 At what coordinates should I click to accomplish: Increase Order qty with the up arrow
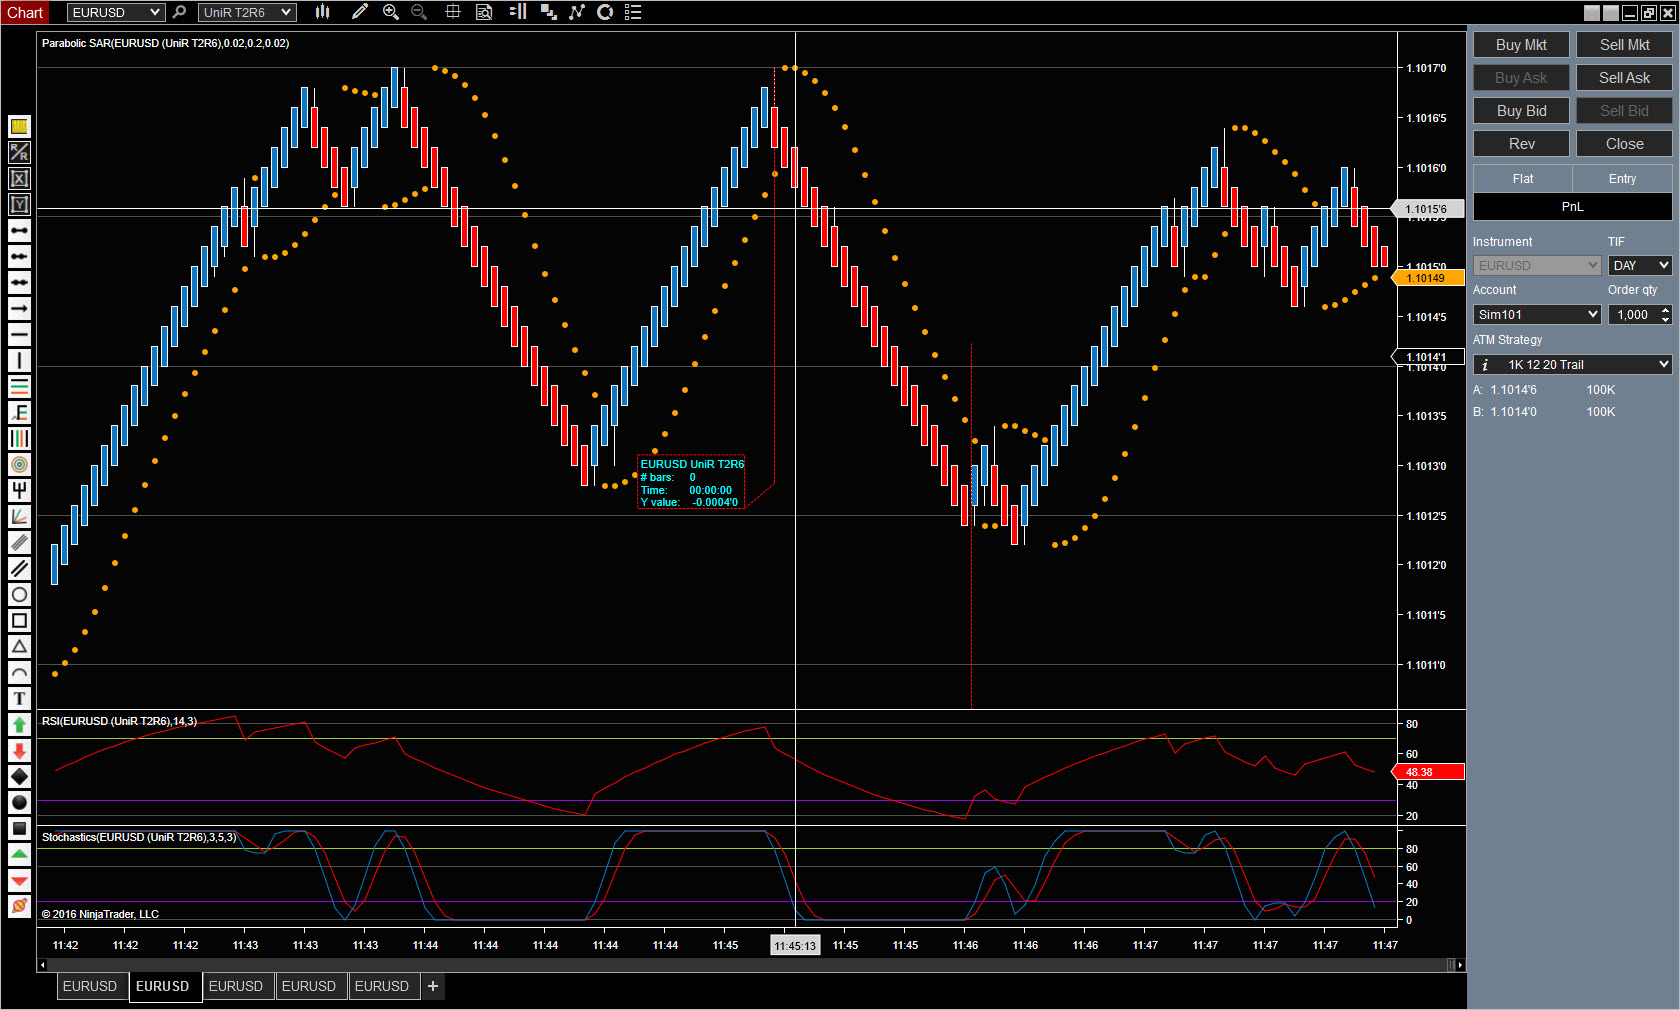(x=1665, y=310)
